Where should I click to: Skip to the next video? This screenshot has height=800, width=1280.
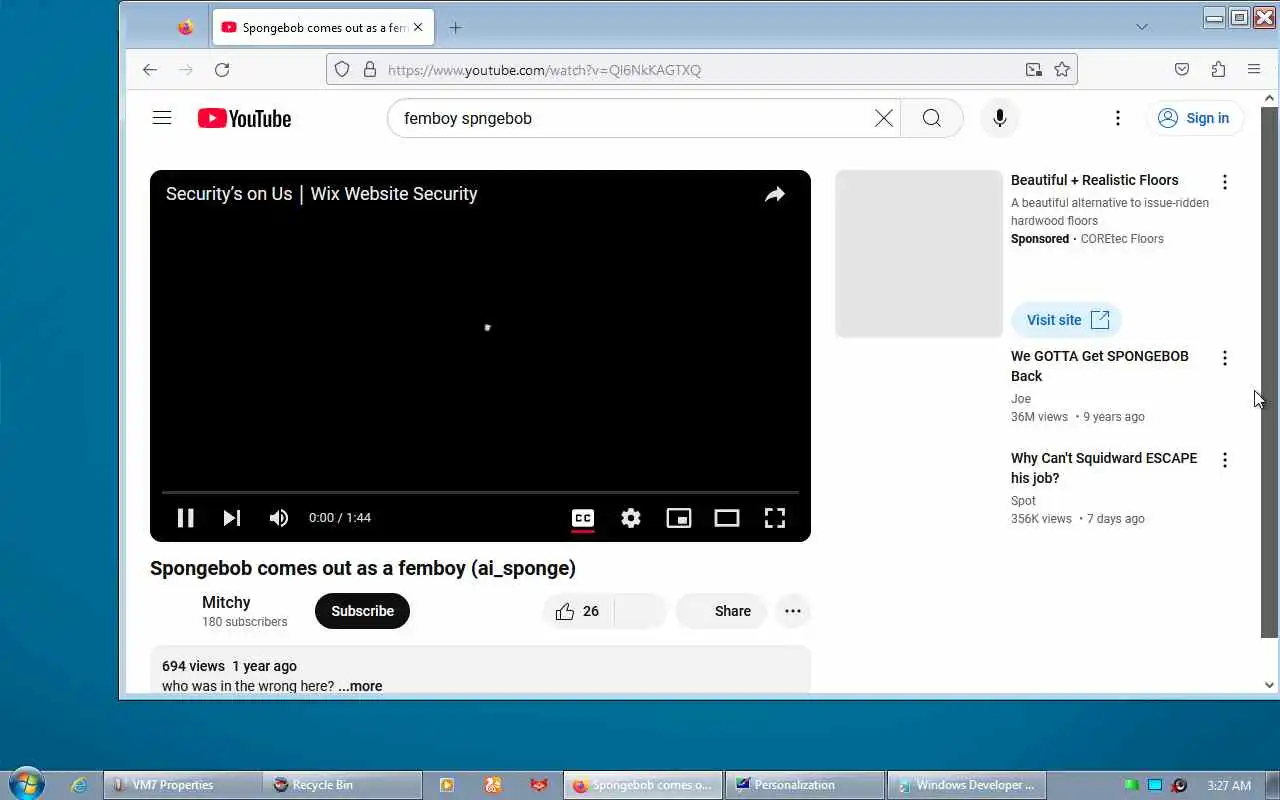[232, 518]
